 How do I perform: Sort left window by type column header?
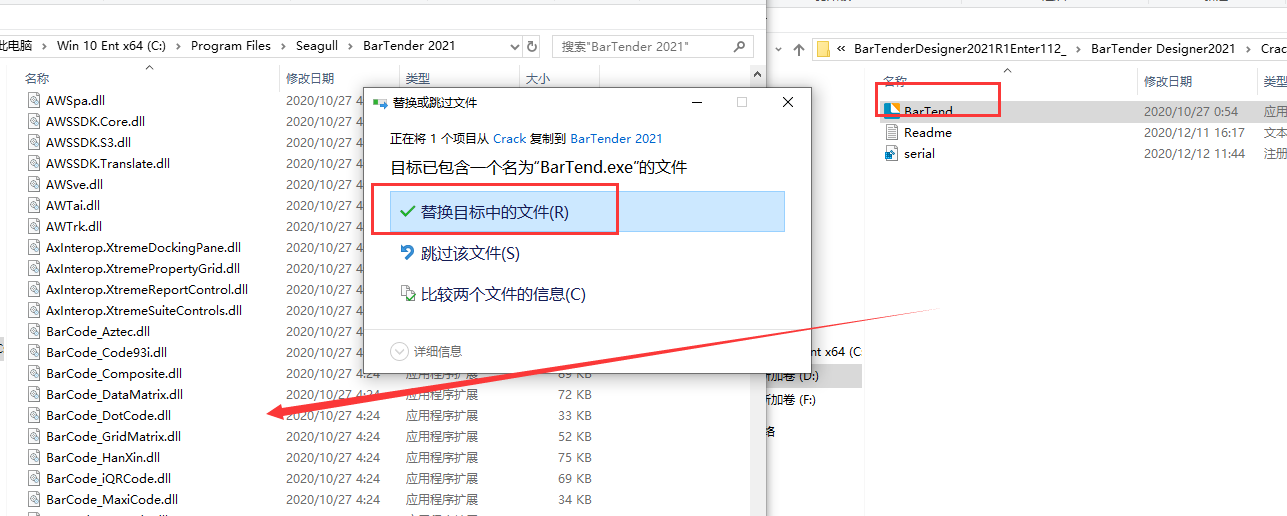[x=418, y=78]
